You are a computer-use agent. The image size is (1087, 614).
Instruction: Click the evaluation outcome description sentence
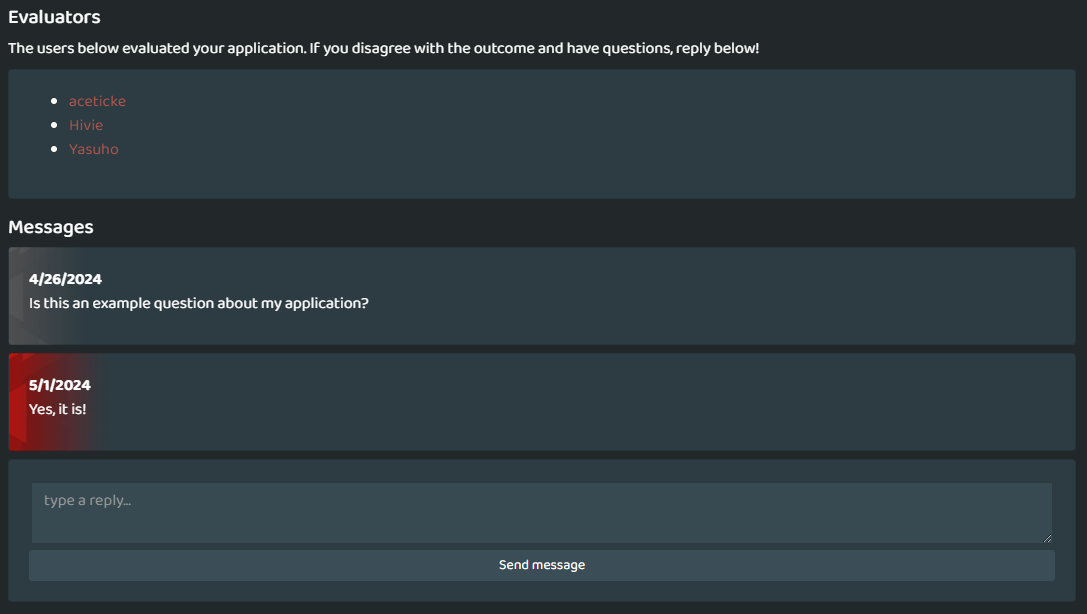pos(383,49)
